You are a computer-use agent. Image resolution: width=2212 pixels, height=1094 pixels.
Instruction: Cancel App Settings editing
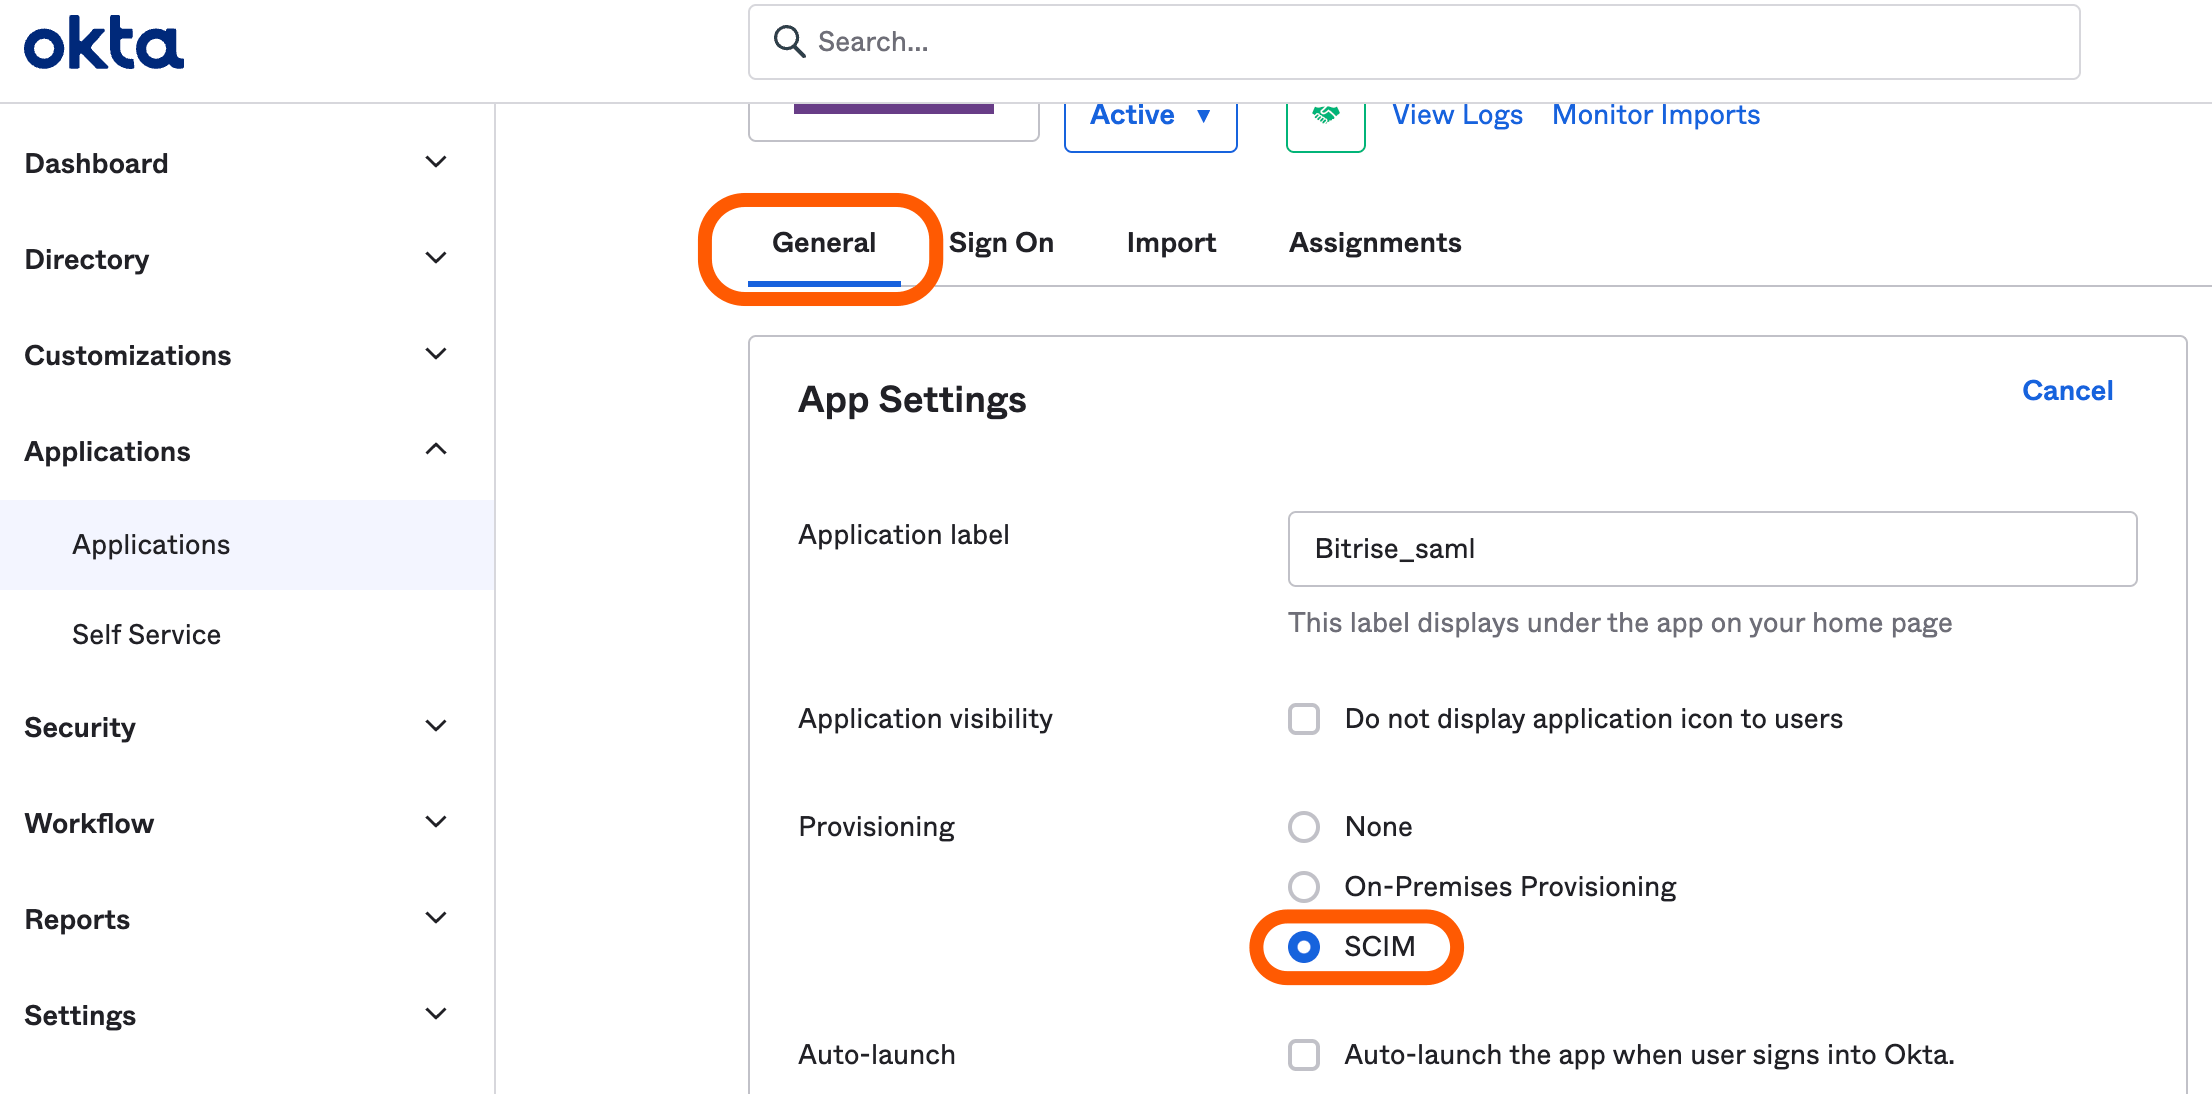pyautogui.click(x=2067, y=391)
